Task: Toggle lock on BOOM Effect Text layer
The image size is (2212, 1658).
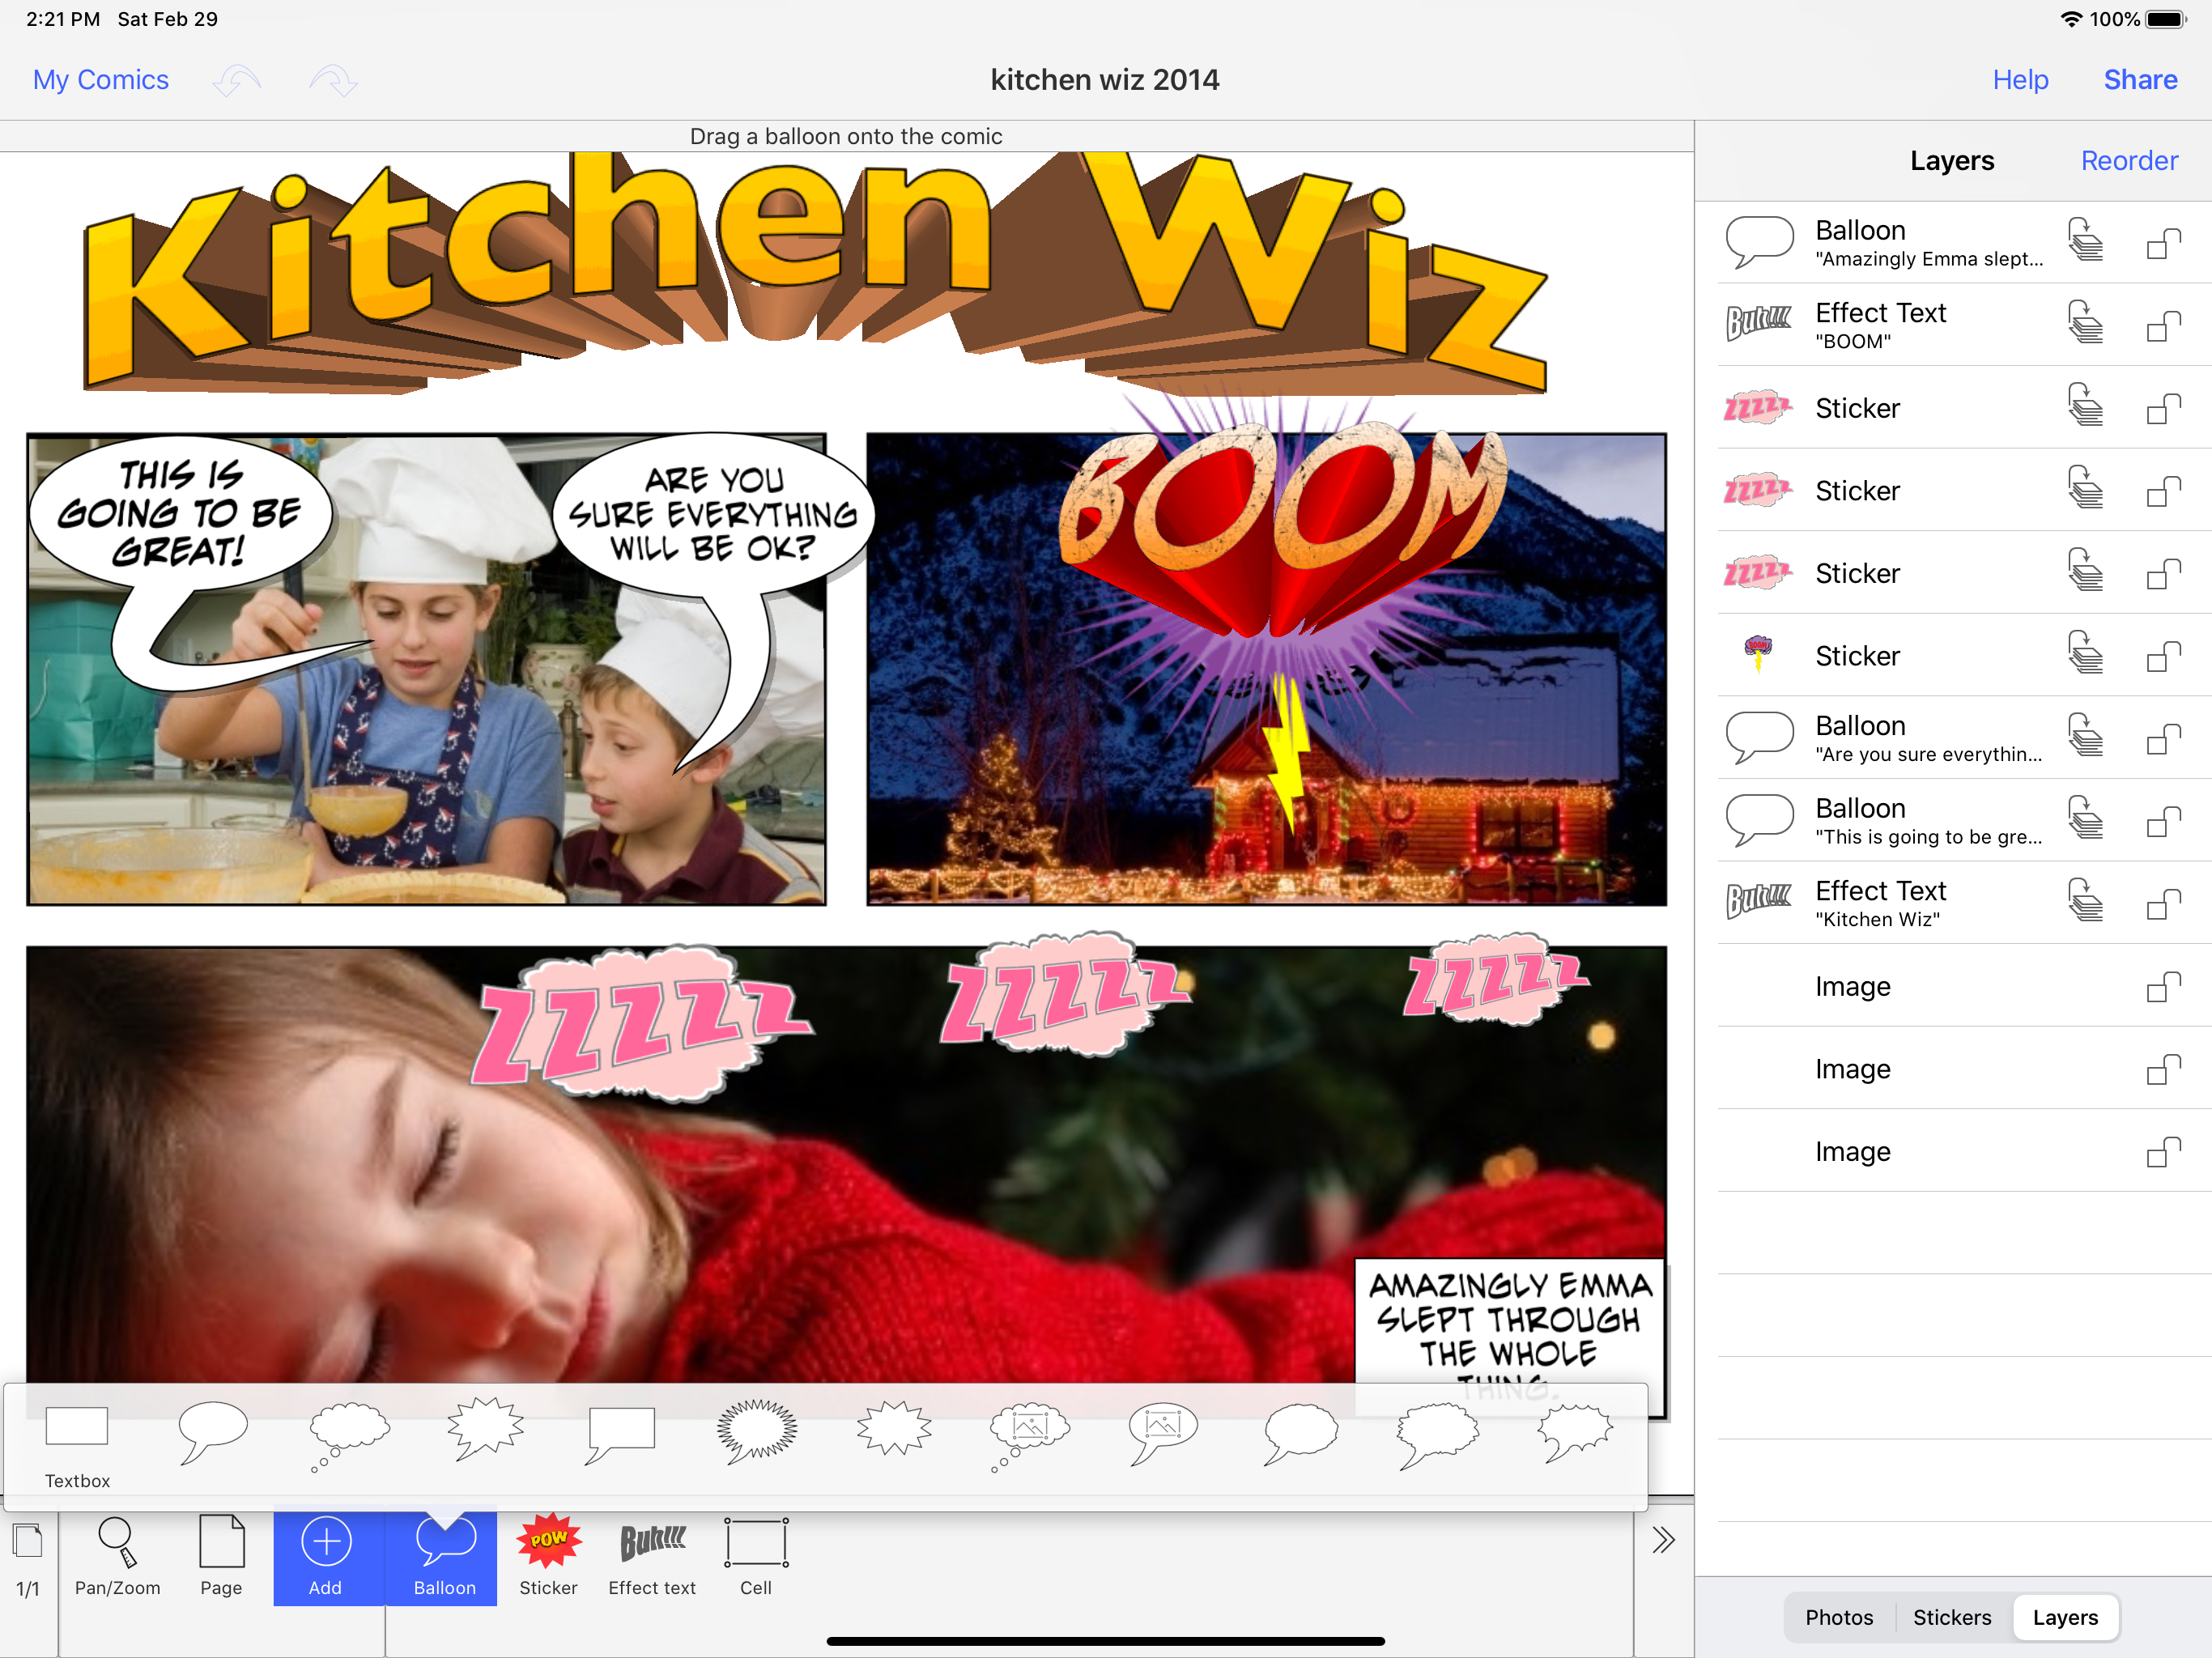Action: [2163, 326]
